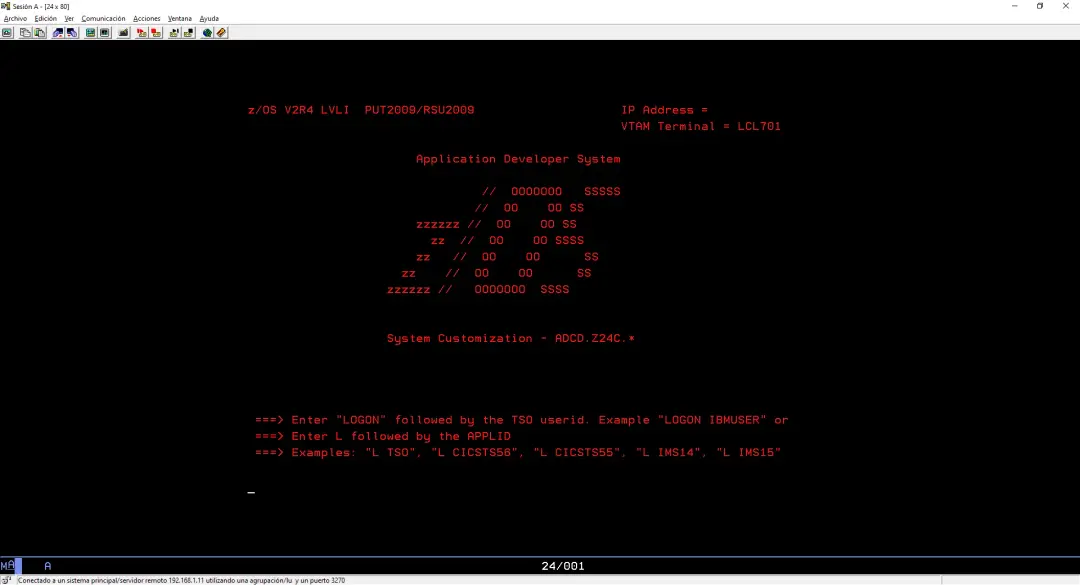This screenshot has width=1080, height=585.
Task: Open the Archivo menu
Action: coord(15,19)
